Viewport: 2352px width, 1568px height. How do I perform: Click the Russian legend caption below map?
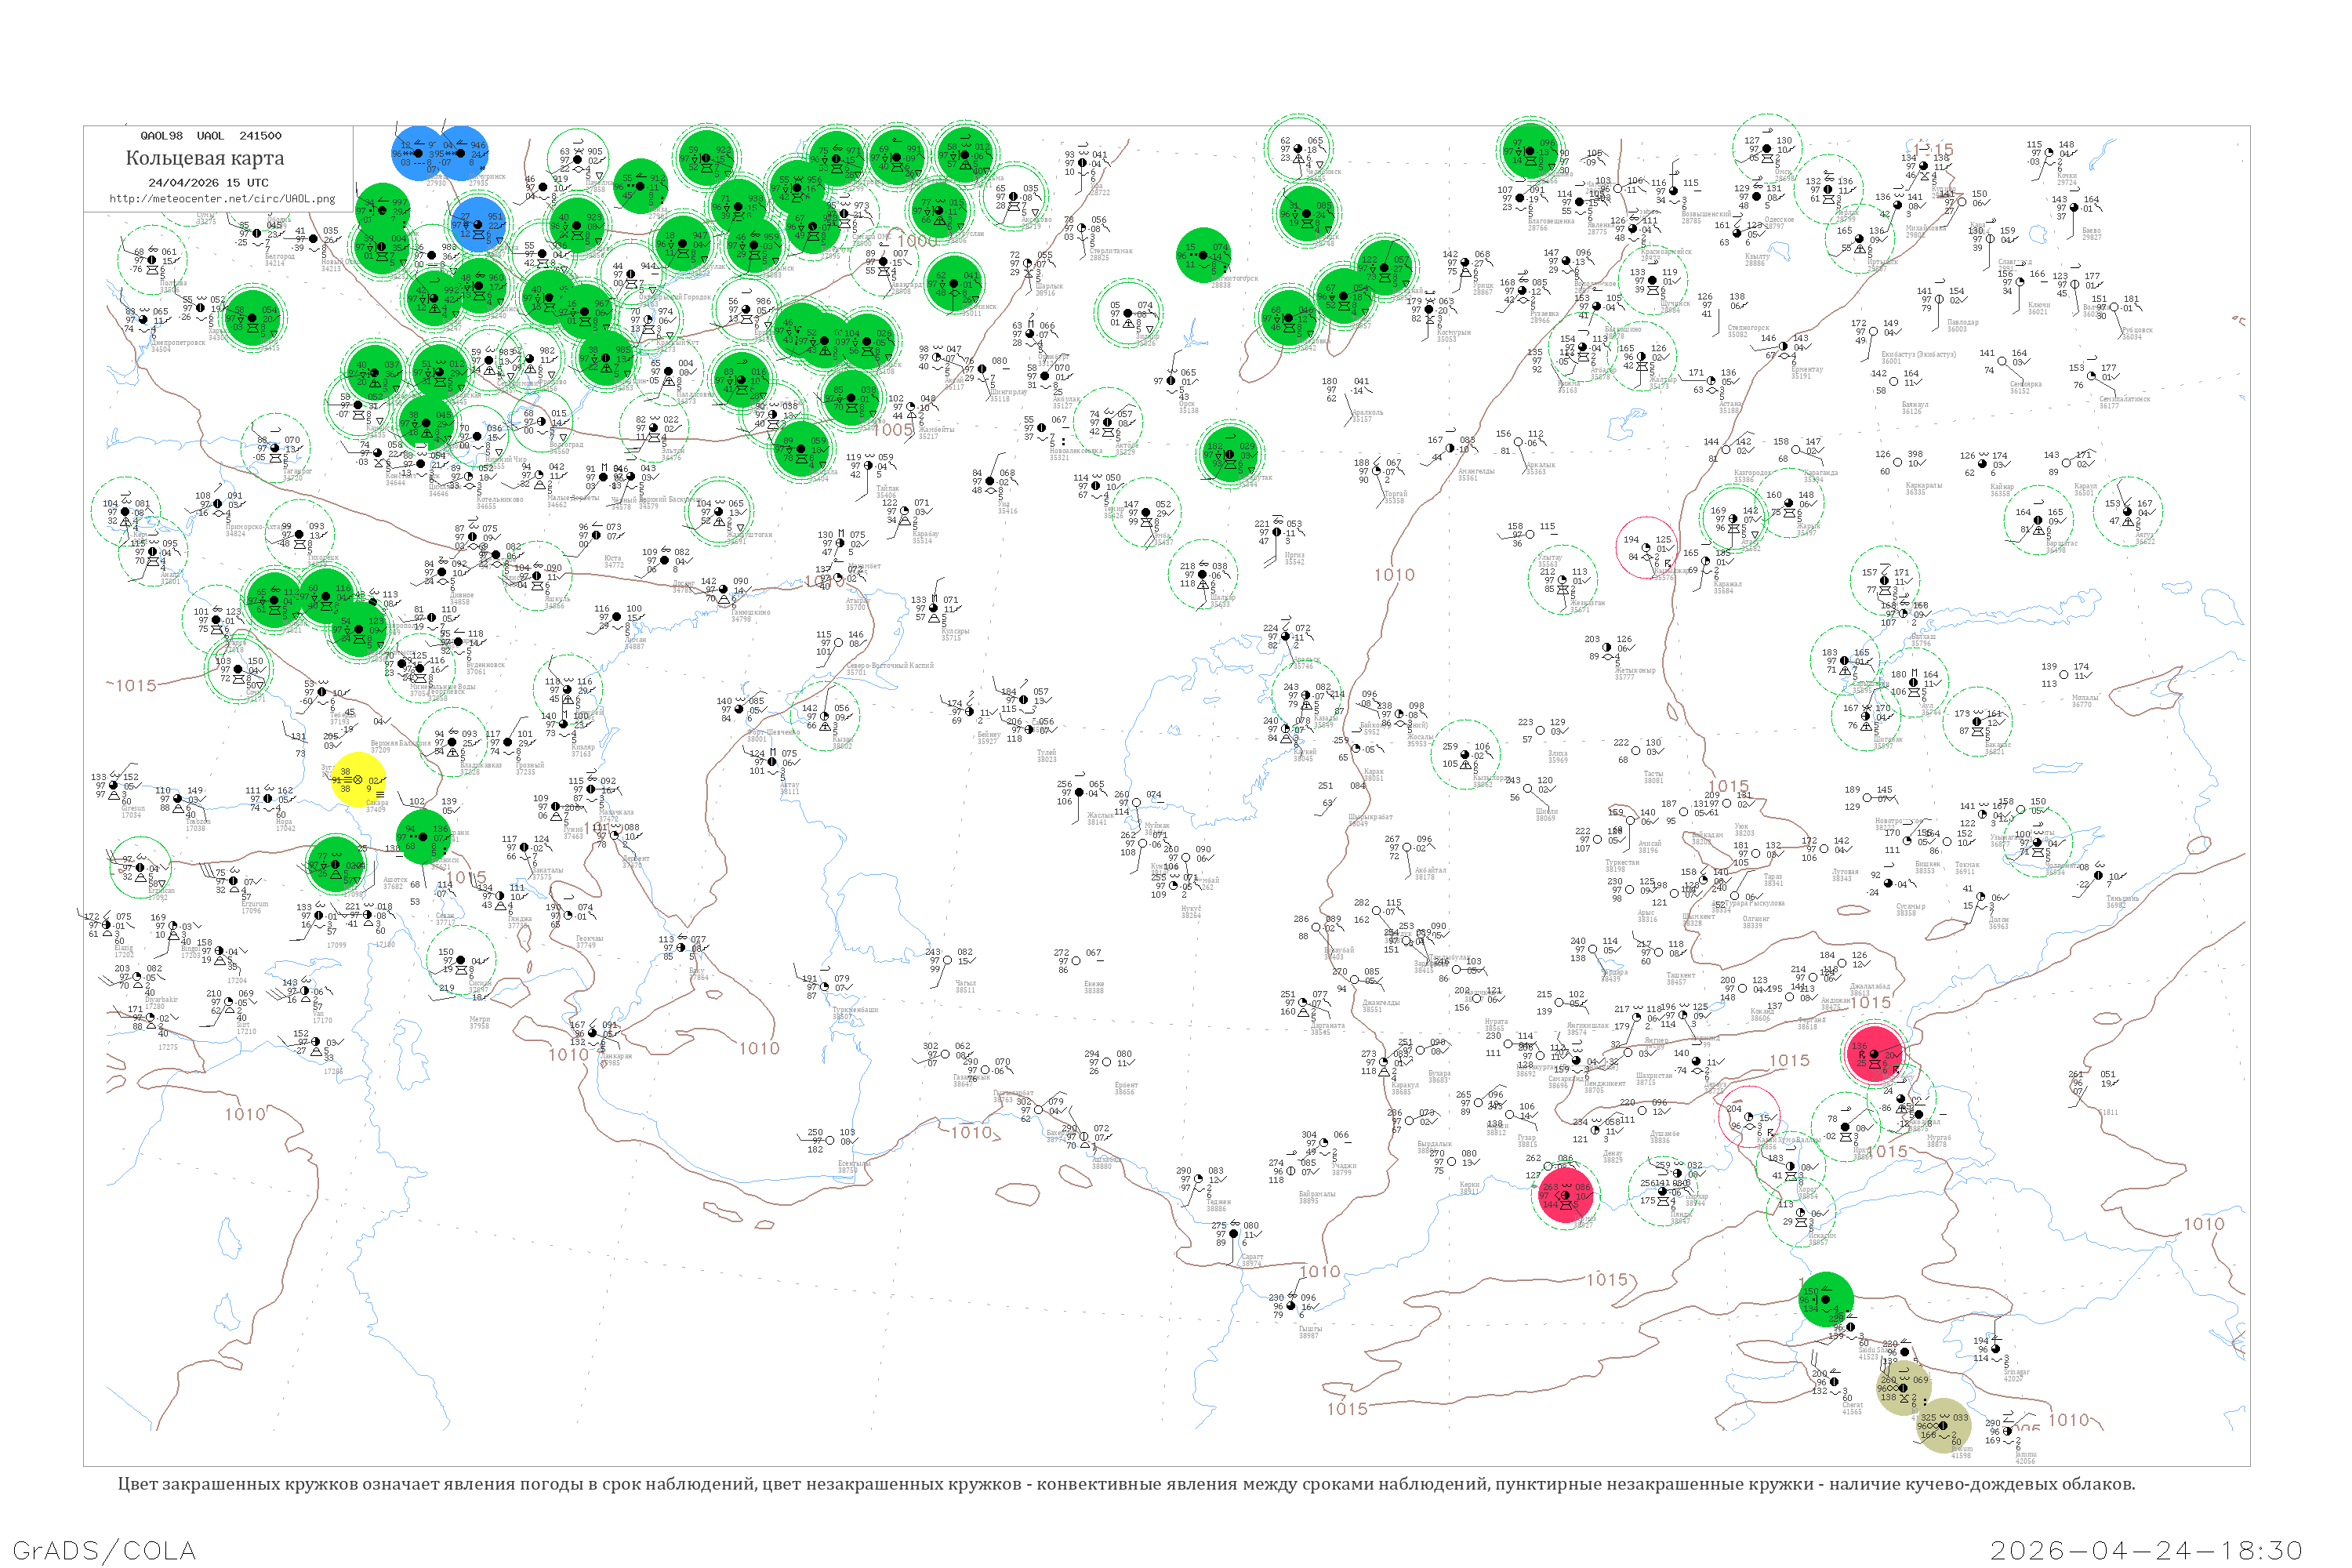pyautogui.click(x=1126, y=1484)
